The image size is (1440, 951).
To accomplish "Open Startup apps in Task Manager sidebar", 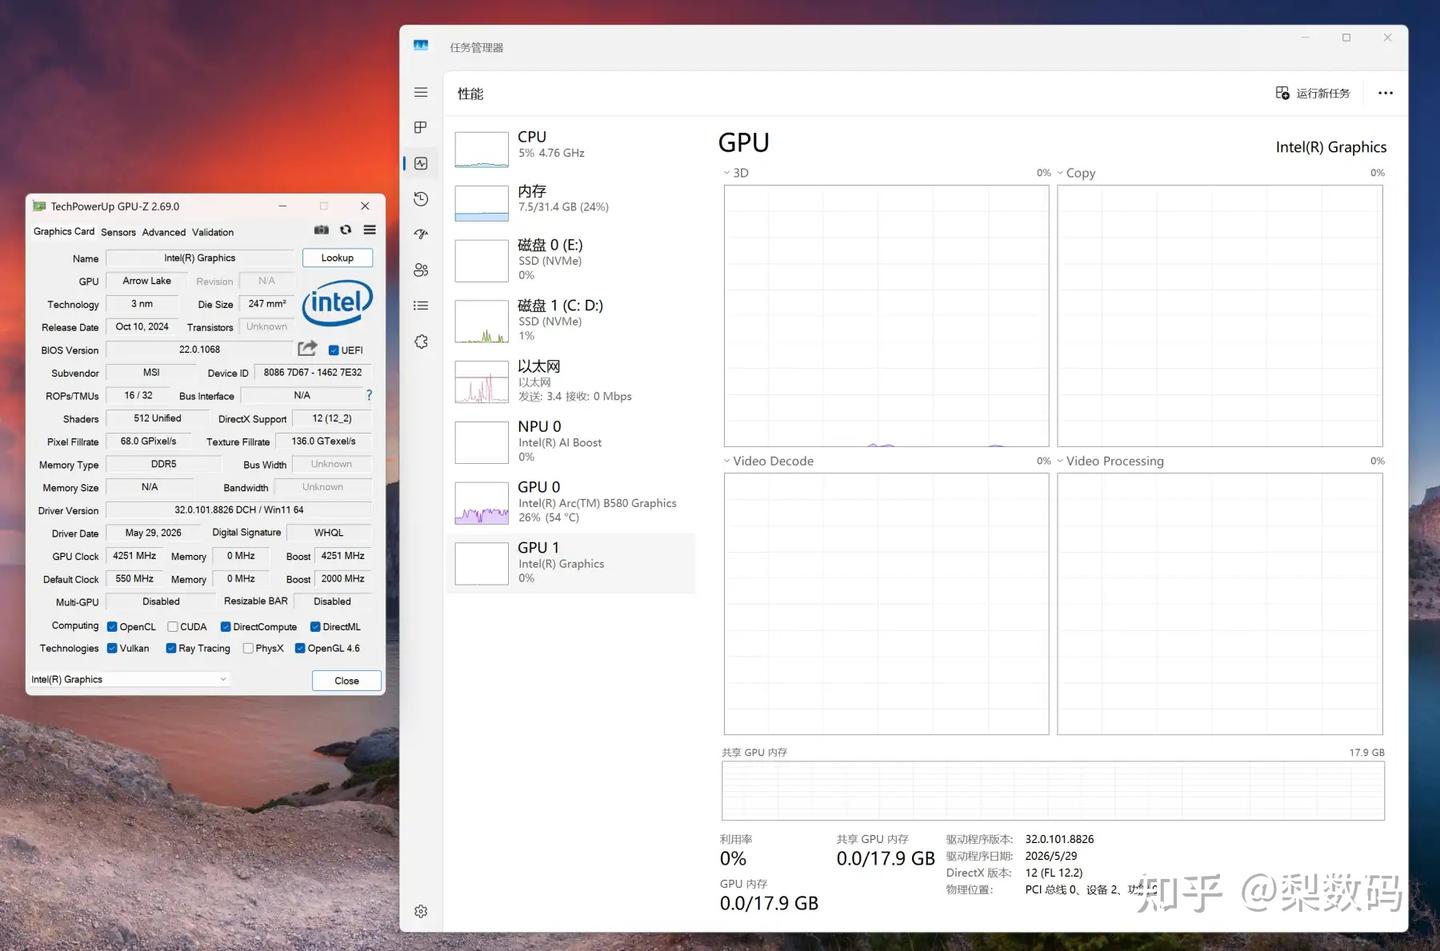I will (x=421, y=234).
